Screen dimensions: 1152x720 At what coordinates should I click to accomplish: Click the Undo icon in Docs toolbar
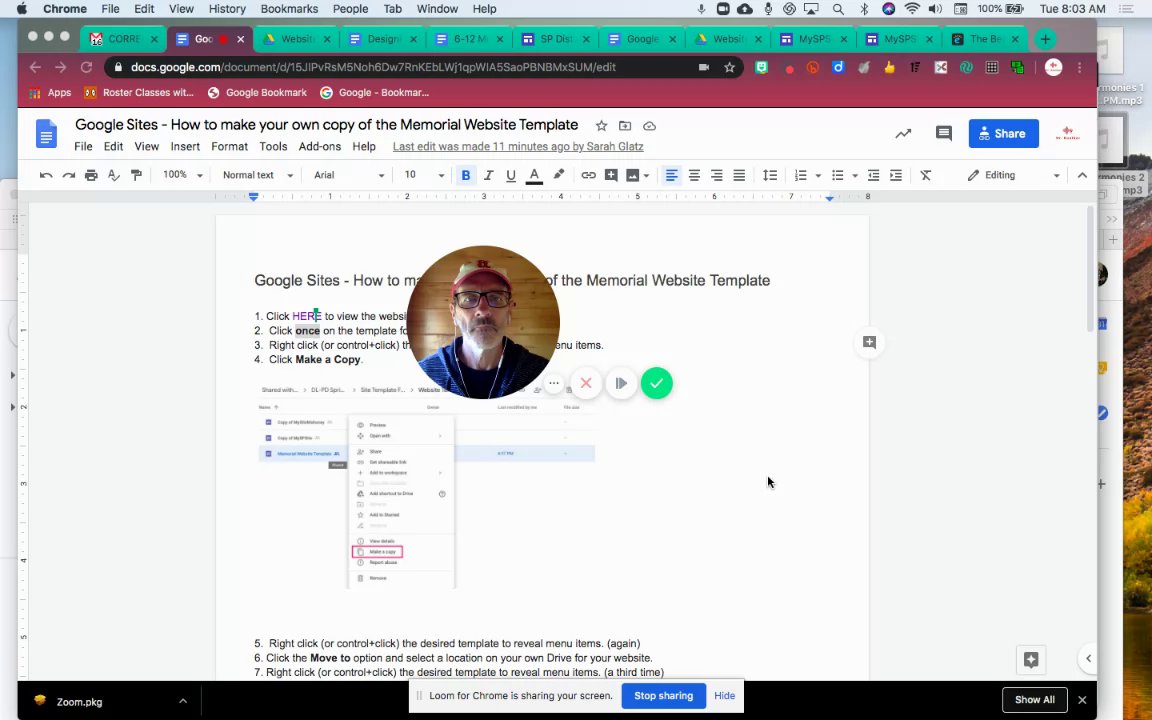click(46, 175)
